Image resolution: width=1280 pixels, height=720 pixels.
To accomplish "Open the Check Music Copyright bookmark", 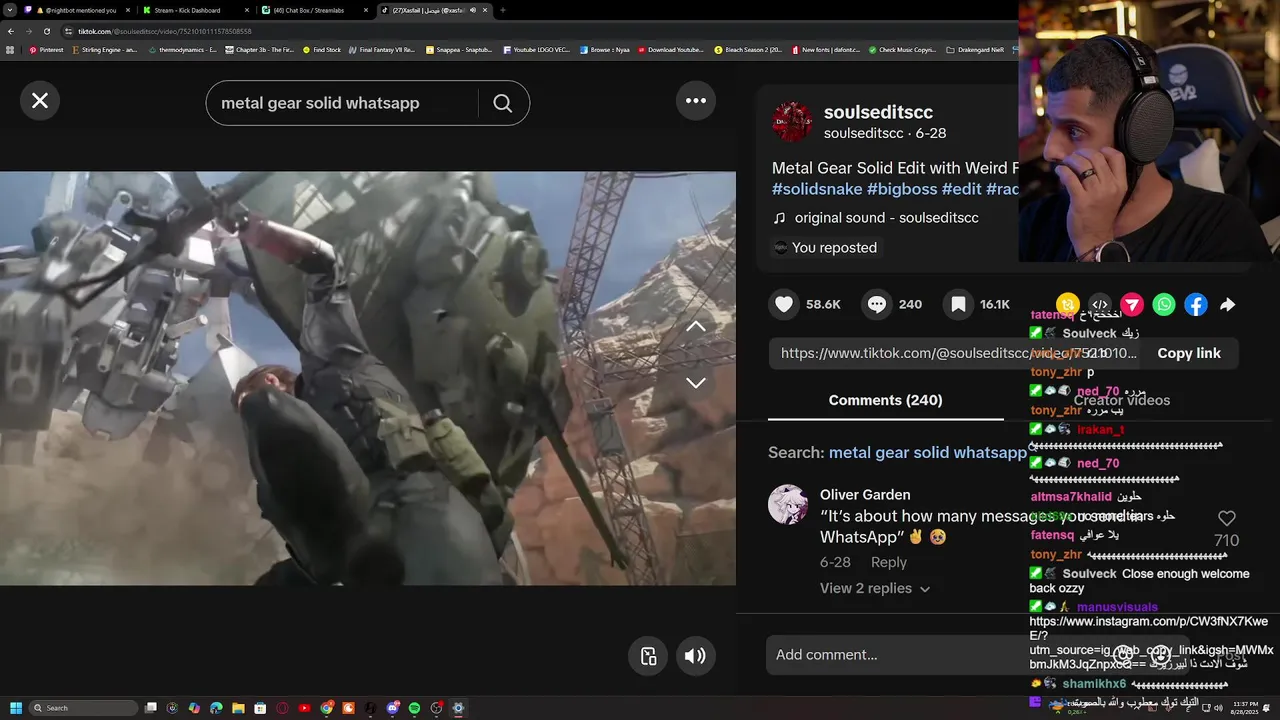I will pos(903,49).
